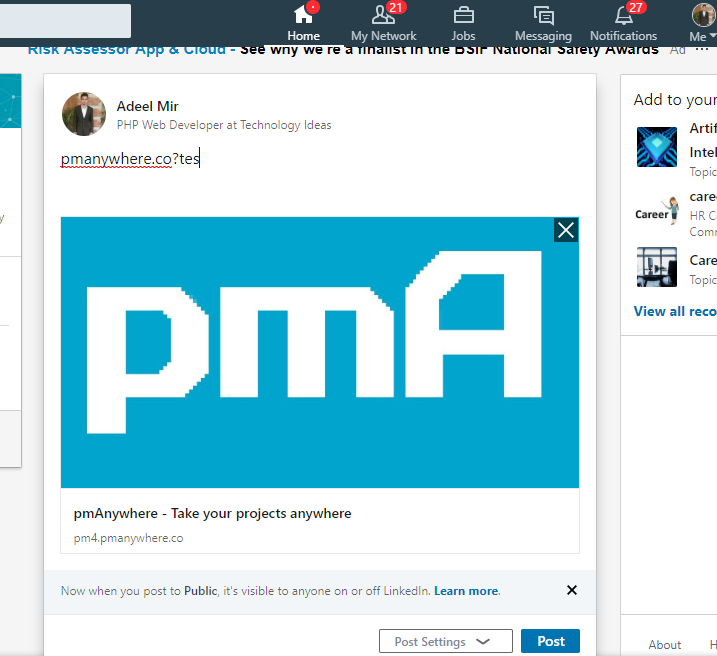Viewport: 717px width, 656px height.
Task: Dismiss the Public post visibility notice
Action: 572,590
